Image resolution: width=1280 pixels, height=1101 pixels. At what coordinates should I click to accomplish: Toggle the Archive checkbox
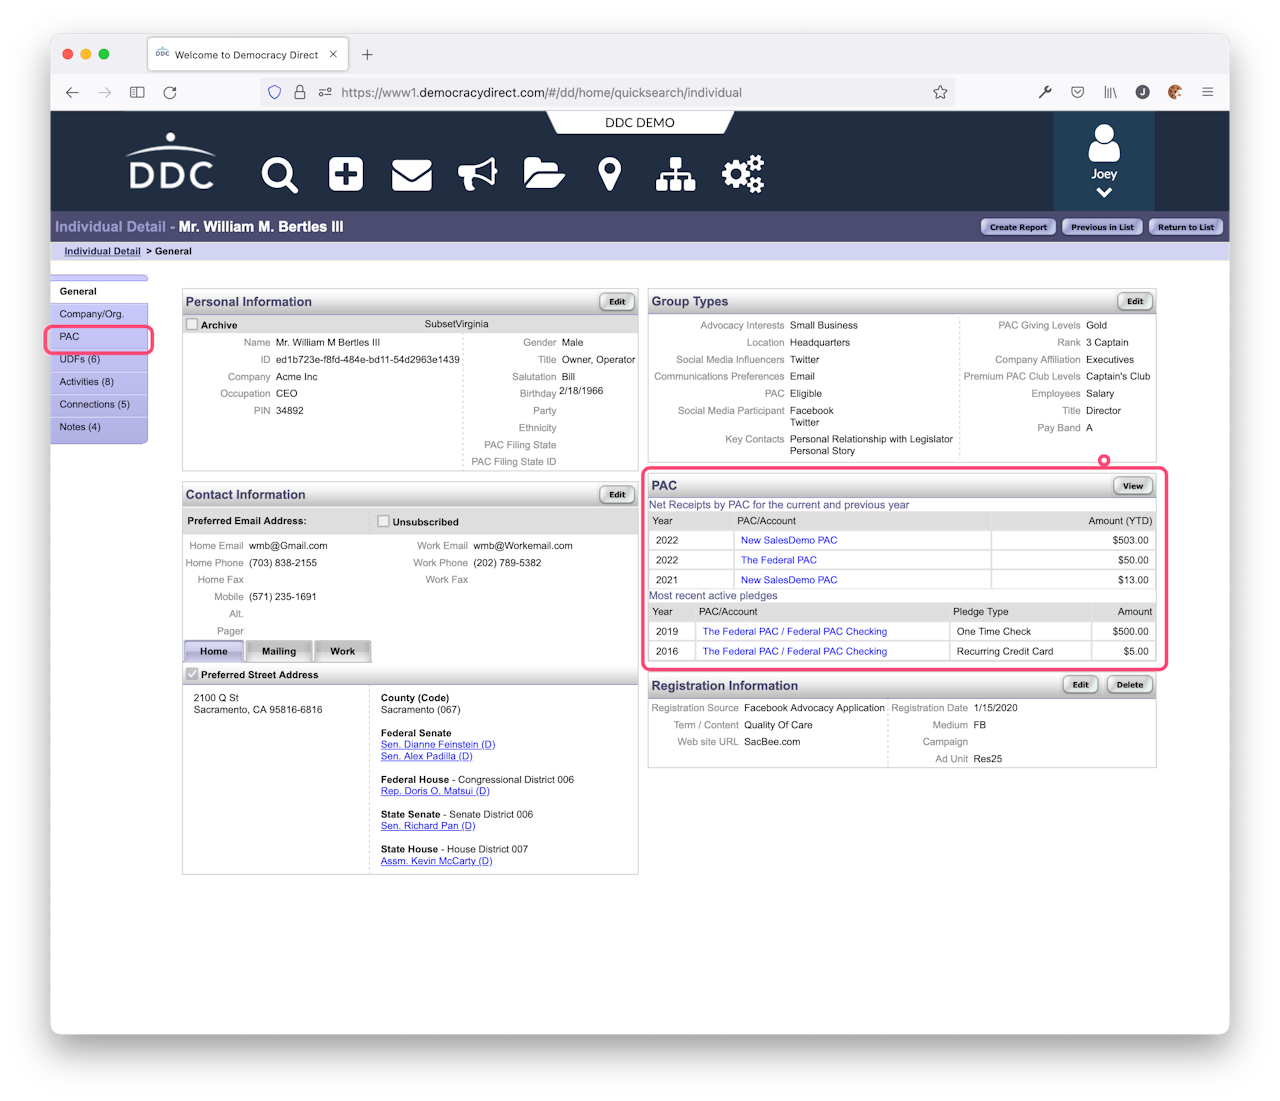coord(192,325)
